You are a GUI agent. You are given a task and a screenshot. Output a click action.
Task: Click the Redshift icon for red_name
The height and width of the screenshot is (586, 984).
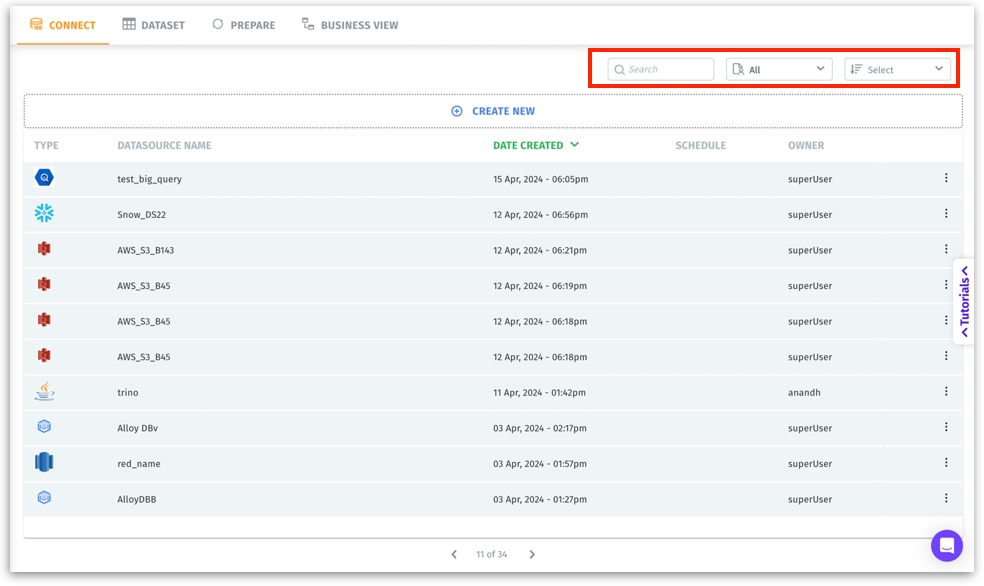[x=44, y=463]
